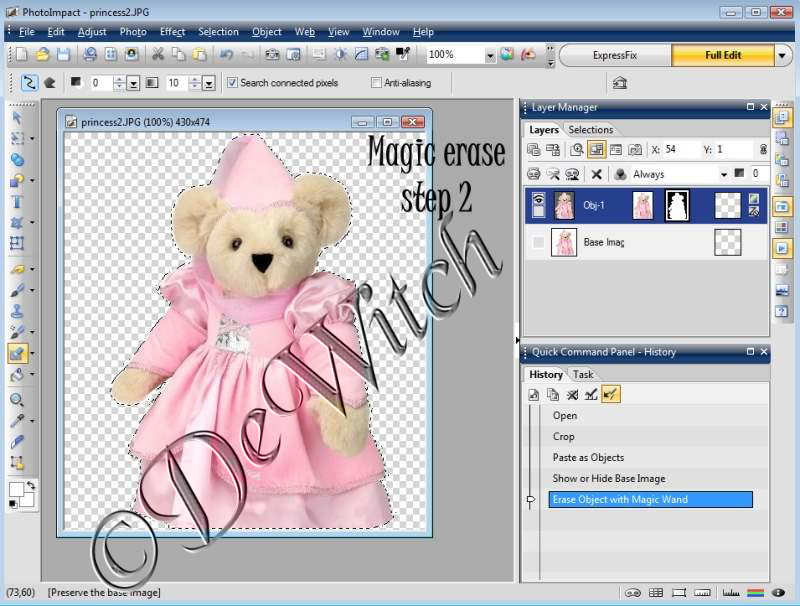The height and width of the screenshot is (606, 800).
Task: Expand the Full Edit mode arrow
Action: click(x=782, y=55)
